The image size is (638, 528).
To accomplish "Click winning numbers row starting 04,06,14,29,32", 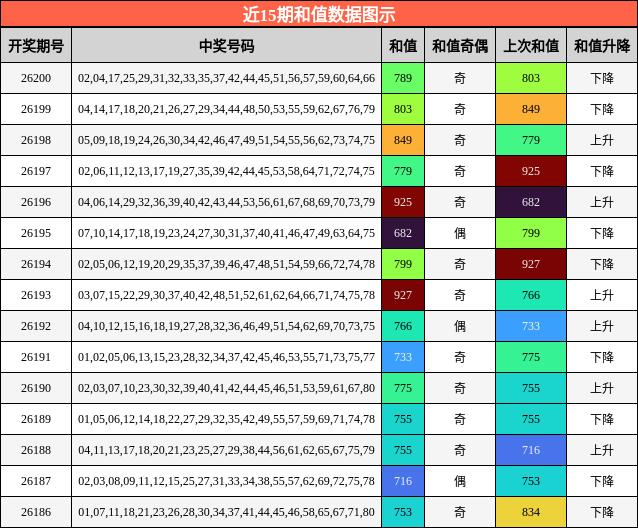I will pos(227,202).
